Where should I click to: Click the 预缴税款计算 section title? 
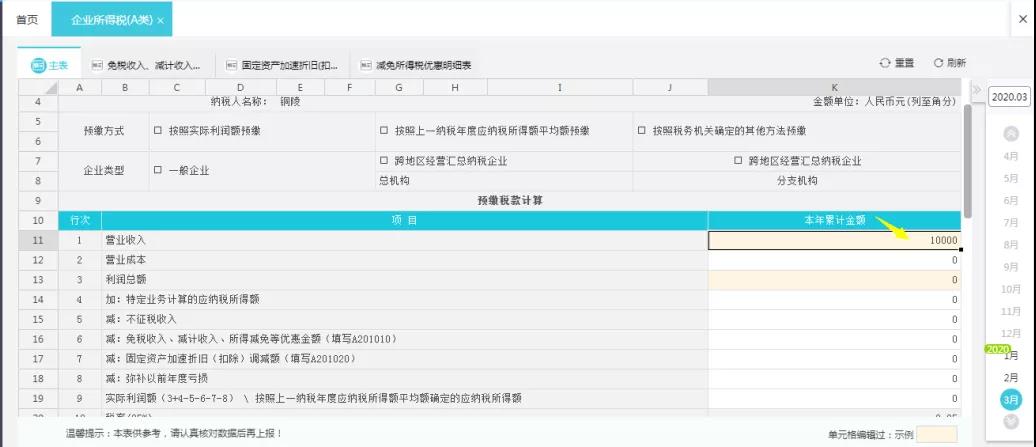(509, 201)
